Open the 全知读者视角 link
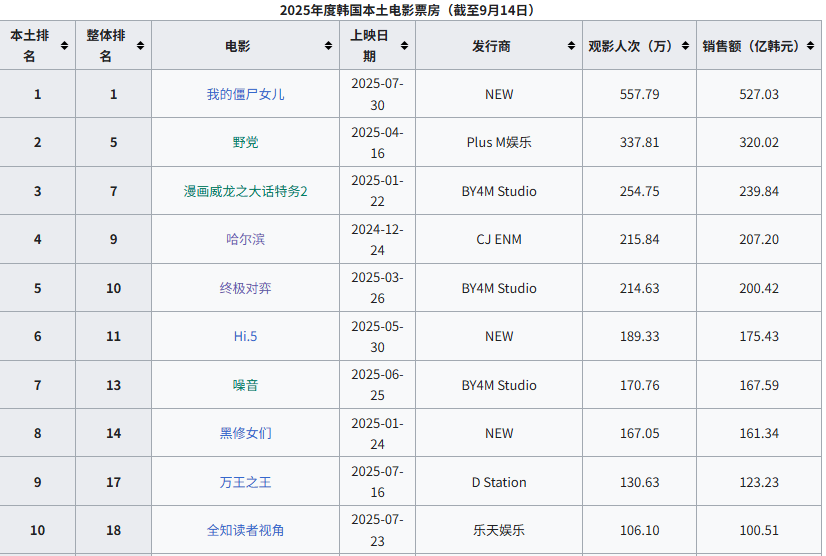826x556 pixels. pyautogui.click(x=245, y=530)
